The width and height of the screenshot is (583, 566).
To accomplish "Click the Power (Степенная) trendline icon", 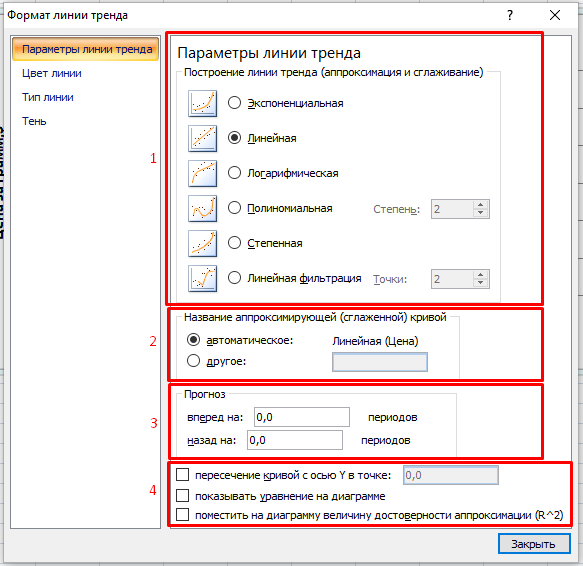I will [x=202, y=243].
